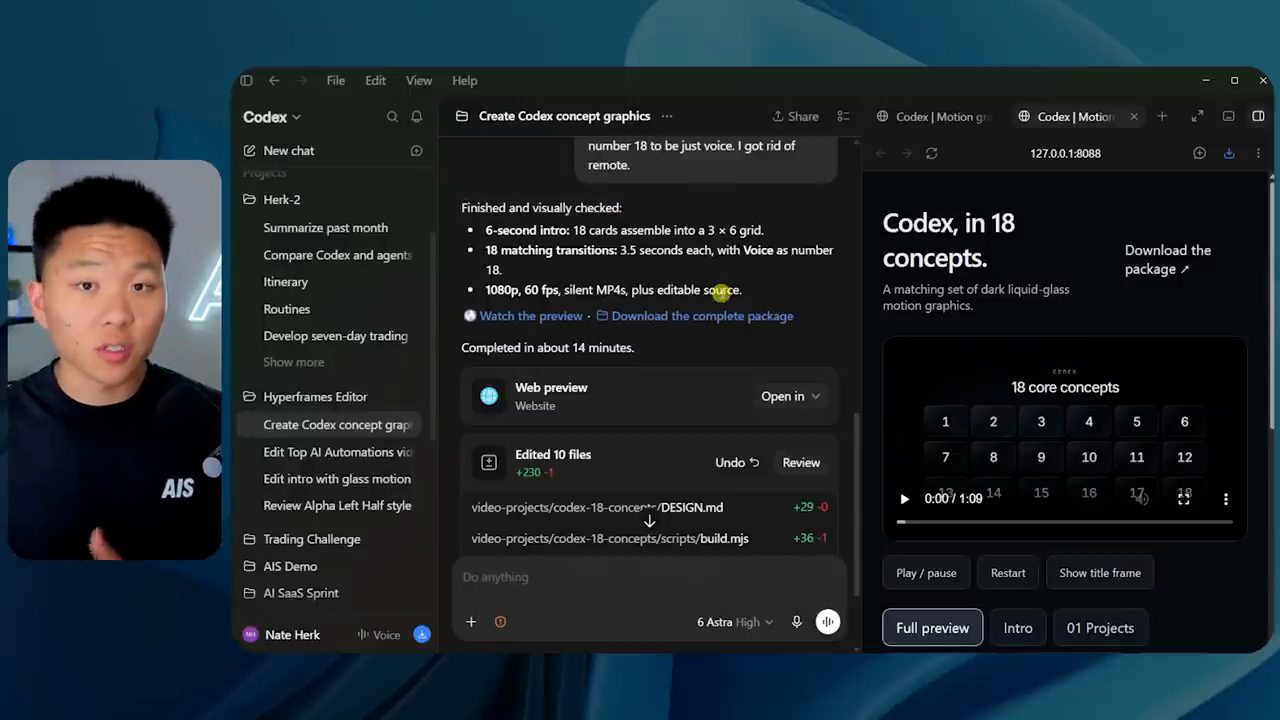Screen dimensions: 1280x720
Task: Select the 01 Projects preview option
Action: [1100, 628]
